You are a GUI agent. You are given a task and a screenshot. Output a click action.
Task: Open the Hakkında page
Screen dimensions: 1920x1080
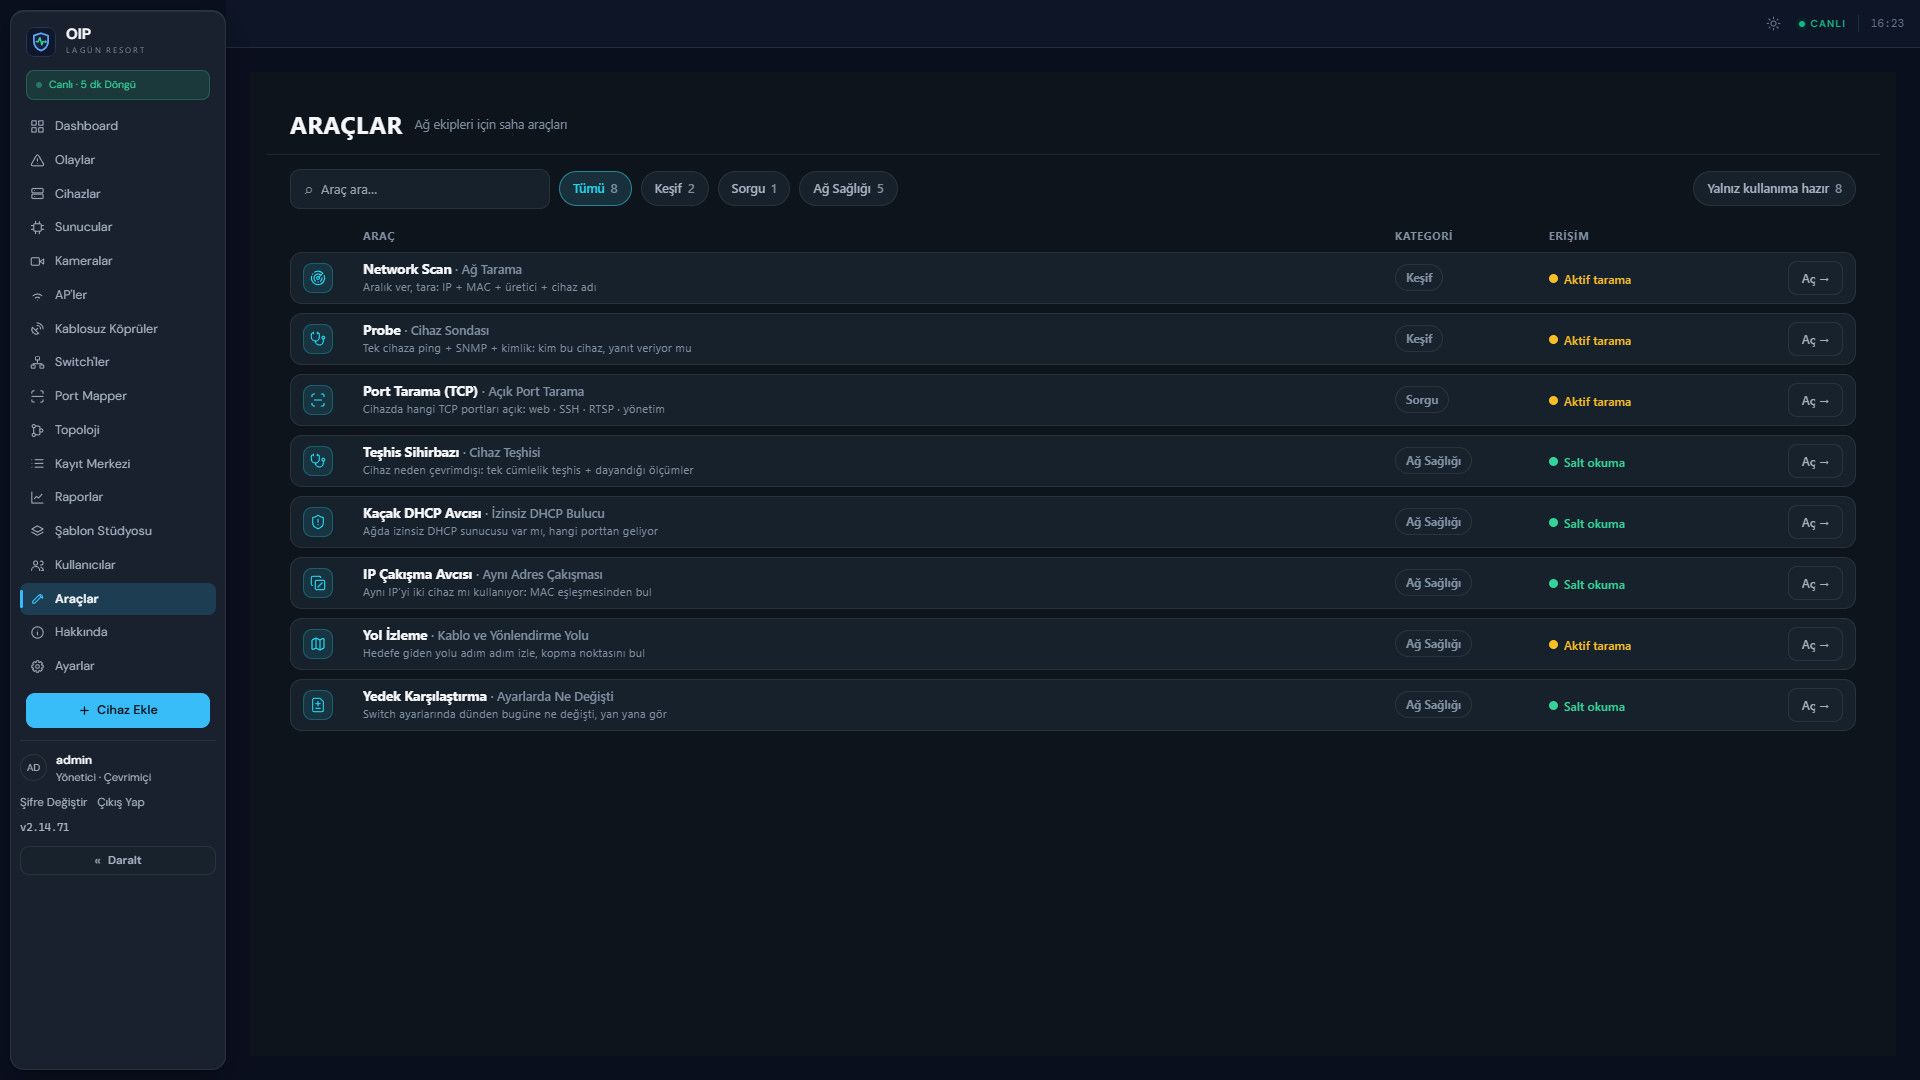tap(118, 632)
